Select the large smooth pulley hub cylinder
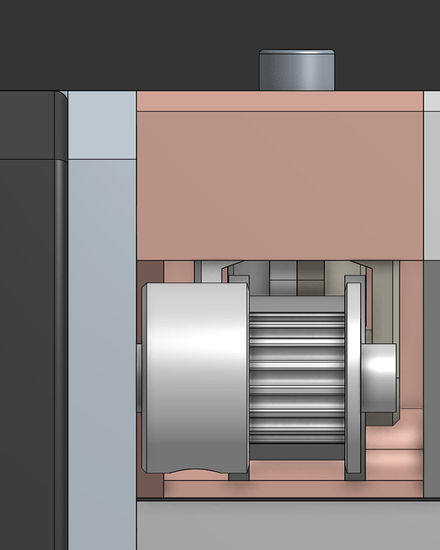Screen dimensions: 440x550 (x=196, y=378)
